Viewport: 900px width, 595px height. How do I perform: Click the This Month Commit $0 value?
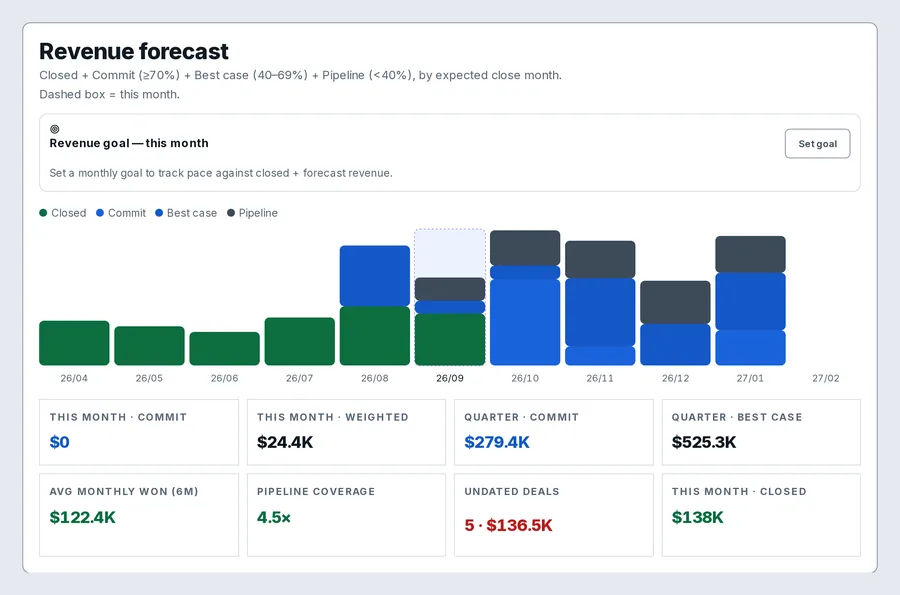pos(60,442)
